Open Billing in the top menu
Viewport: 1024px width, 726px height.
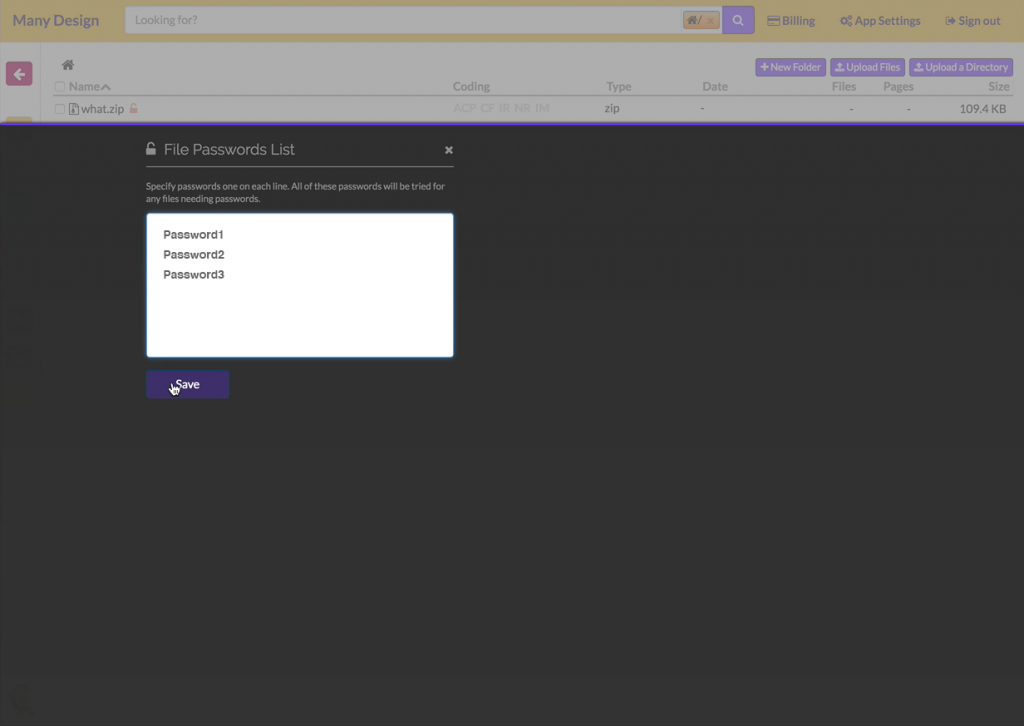(791, 21)
